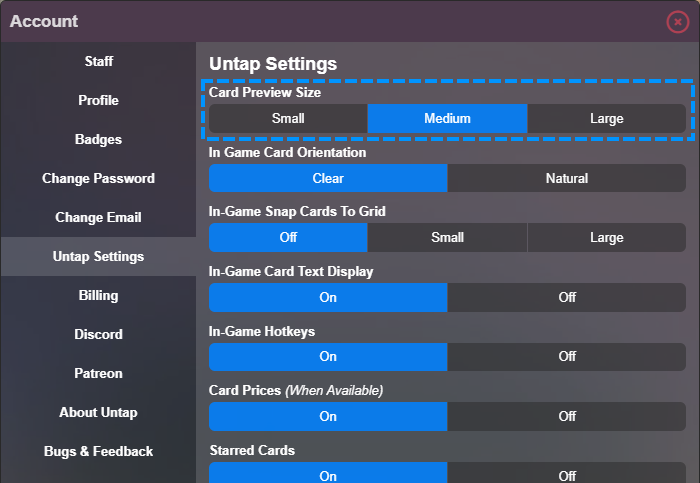Open the Change Password page
700x483 pixels.
pyautogui.click(x=98, y=178)
